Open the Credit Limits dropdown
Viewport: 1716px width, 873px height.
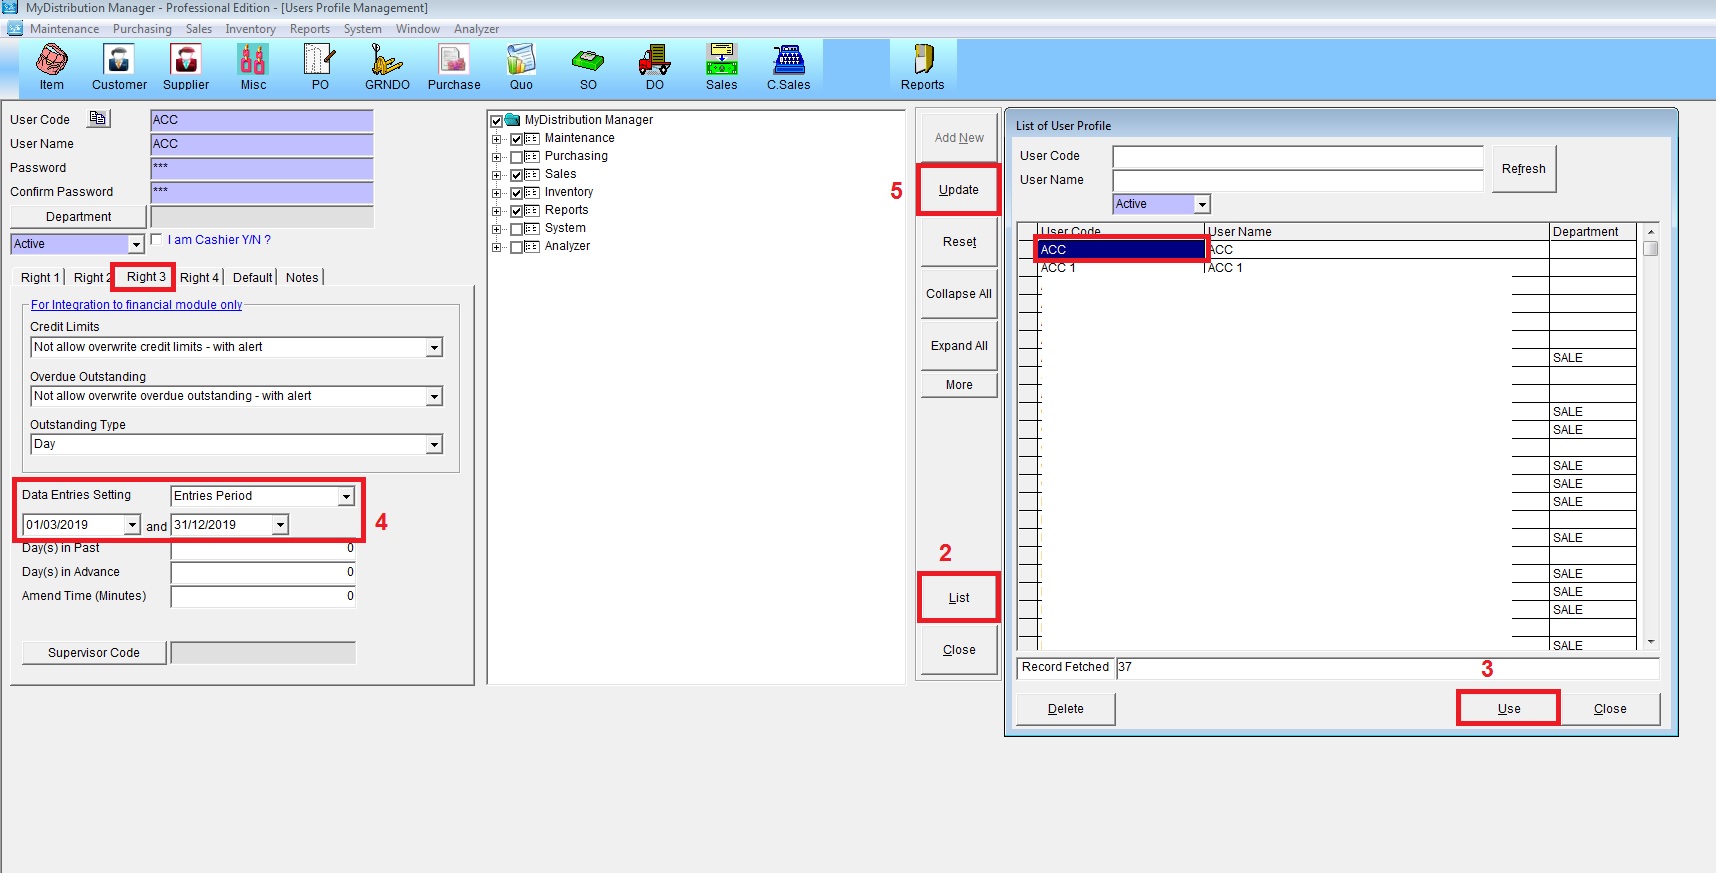coord(434,347)
